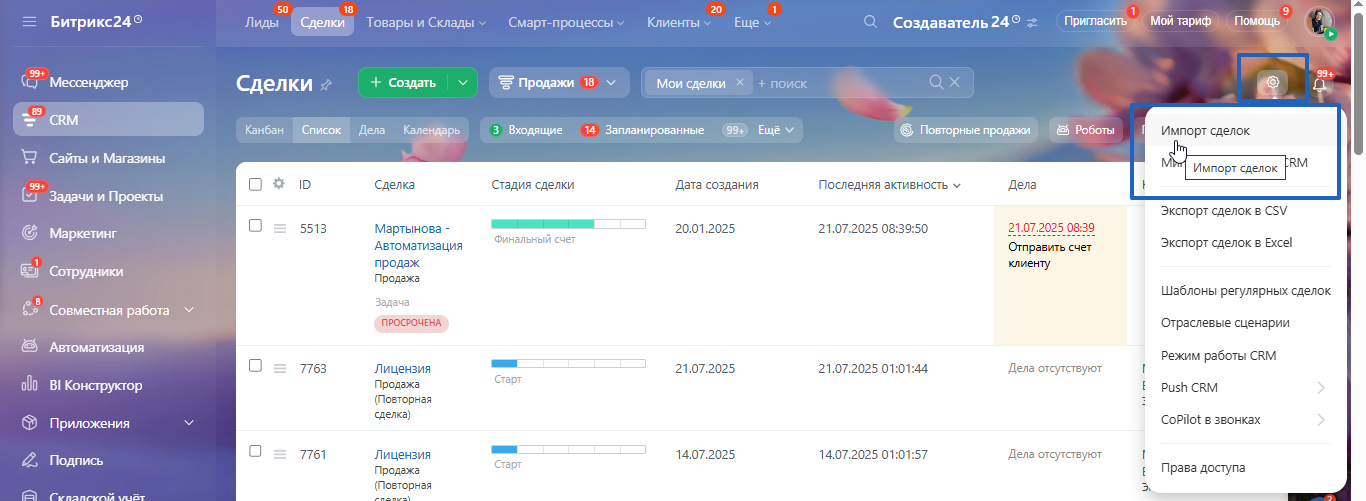
Task: Click the hamburger menu icon beside Битрикс24
Action: click(x=29, y=21)
